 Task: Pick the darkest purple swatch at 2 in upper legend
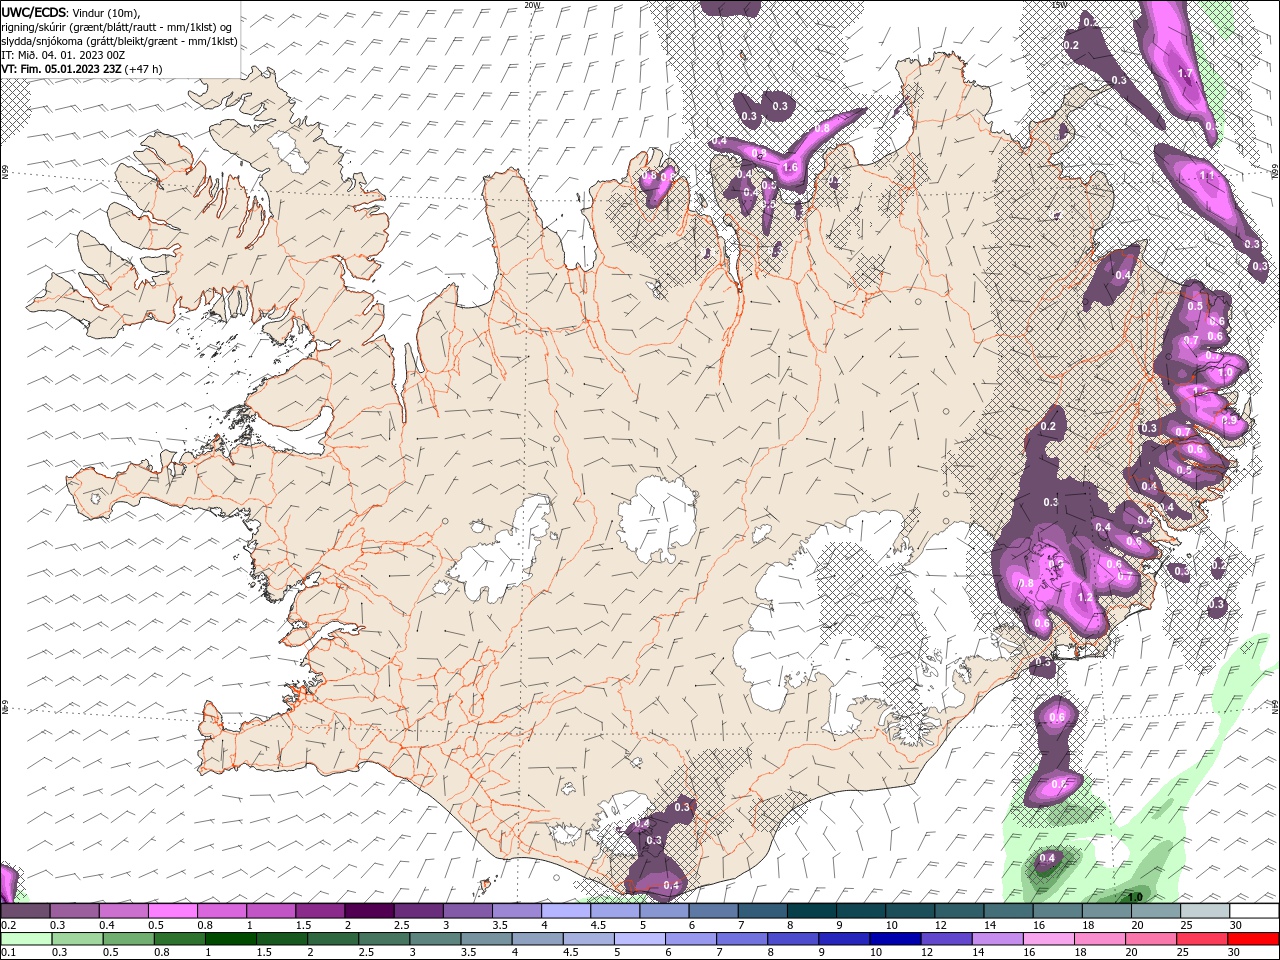(369, 911)
